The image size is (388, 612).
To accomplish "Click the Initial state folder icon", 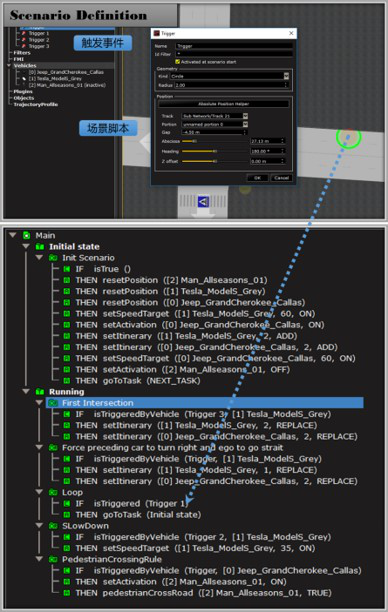I will 40,247.
